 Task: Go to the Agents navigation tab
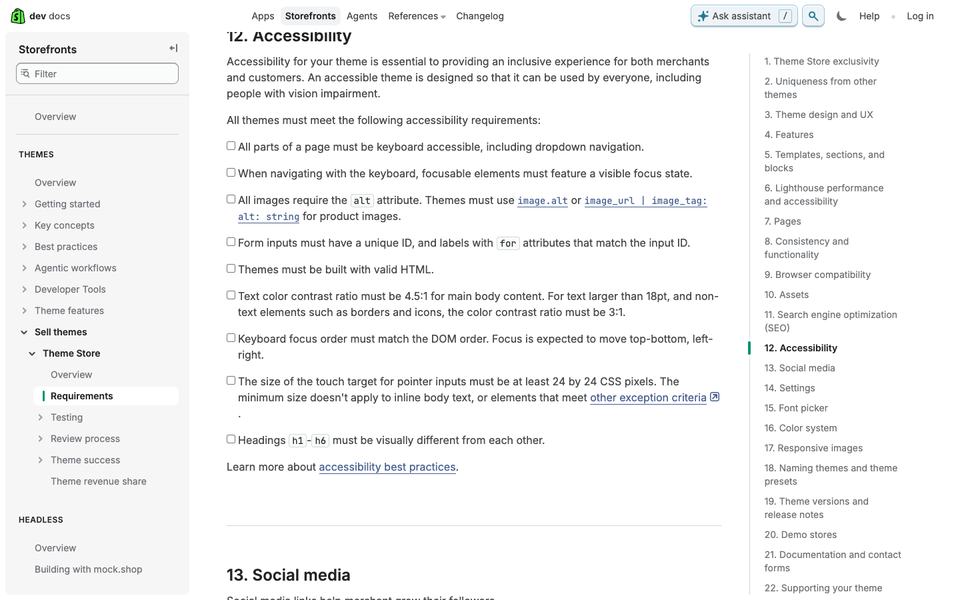point(362,16)
